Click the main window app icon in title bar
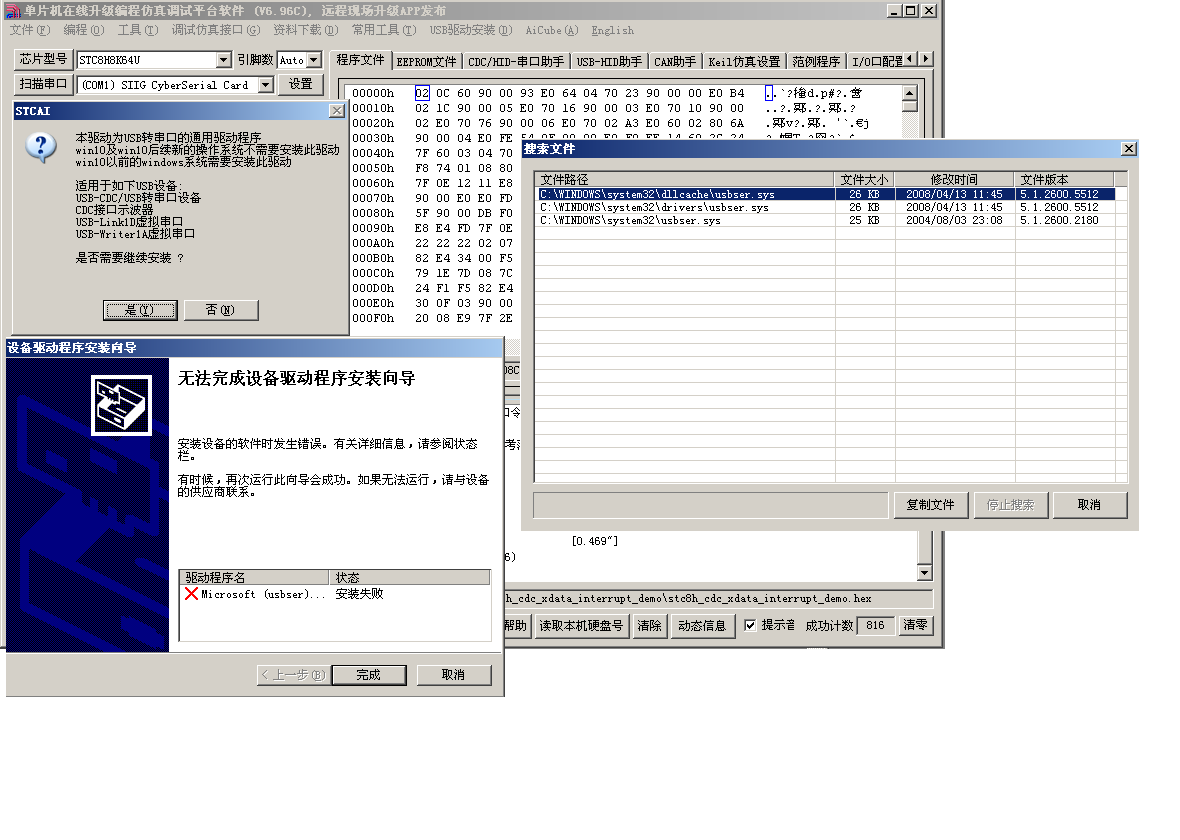 coord(12,11)
